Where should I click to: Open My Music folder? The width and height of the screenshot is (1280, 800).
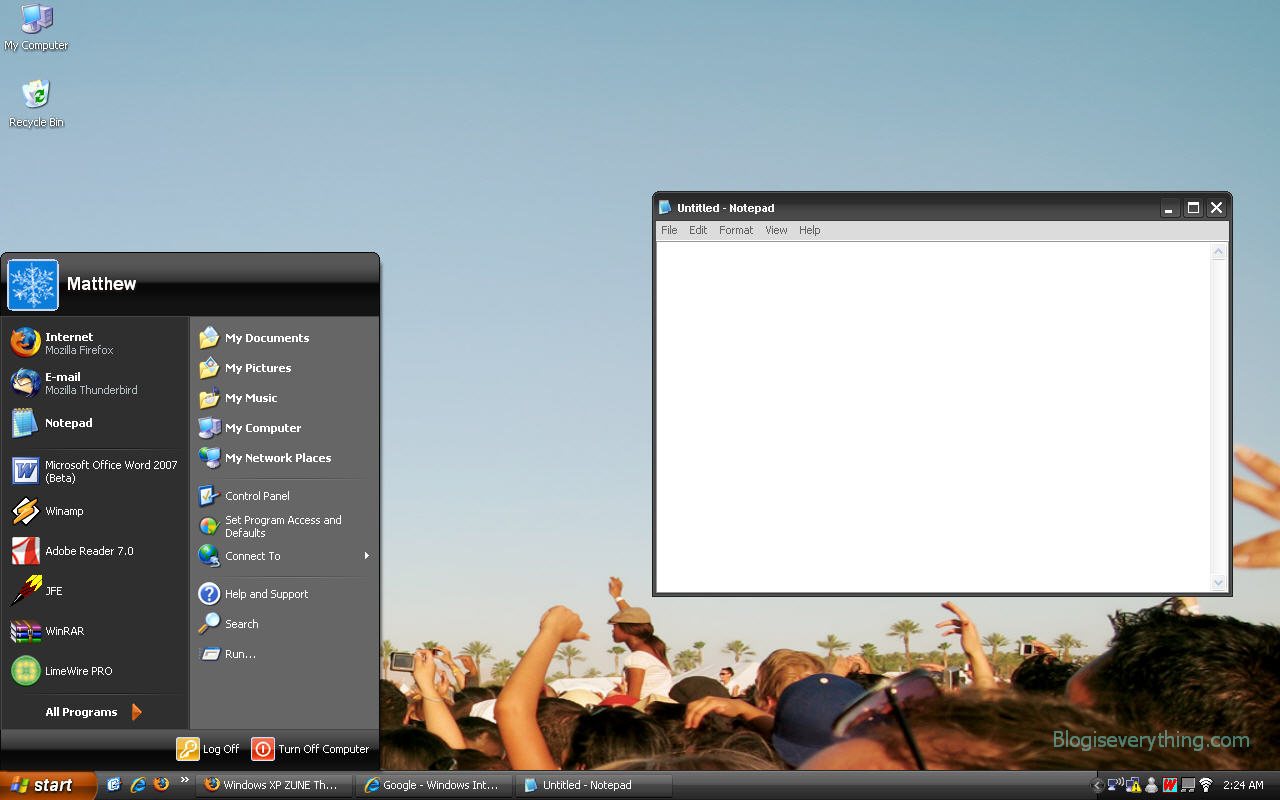tap(284, 398)
